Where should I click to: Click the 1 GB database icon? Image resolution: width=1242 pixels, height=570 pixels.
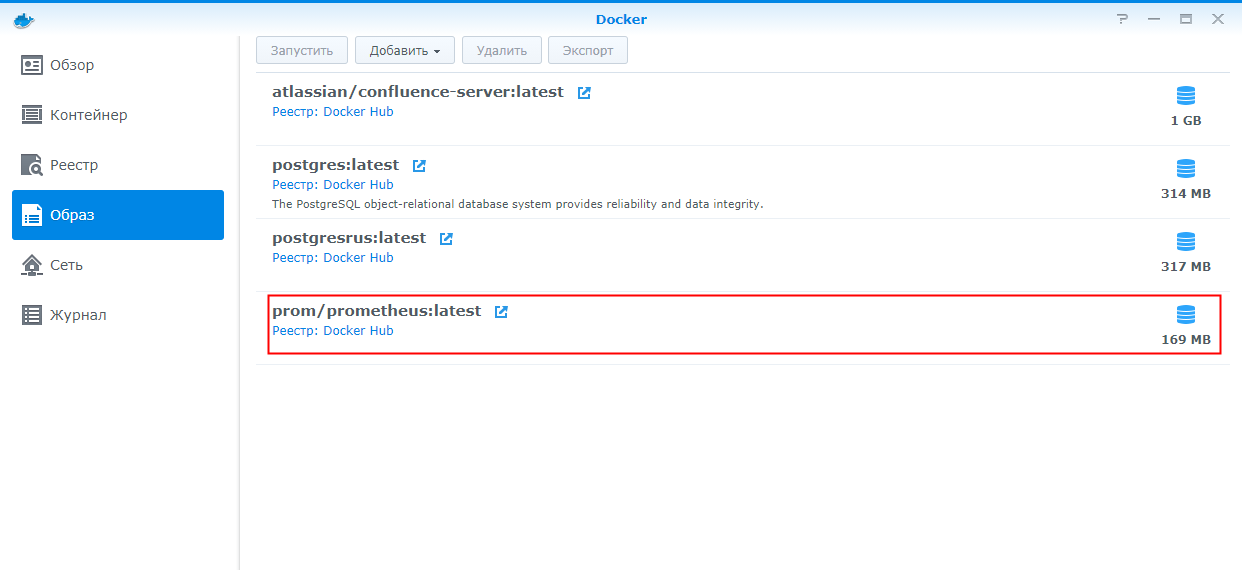click(x=1186, y=96)
